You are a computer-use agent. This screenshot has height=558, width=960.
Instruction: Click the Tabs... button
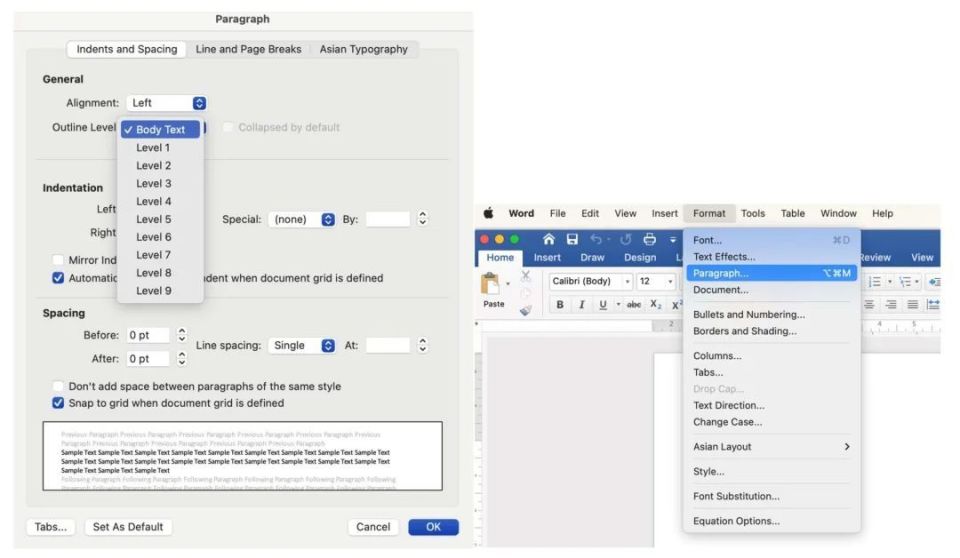pyautogui.click(x=51, y=527)
